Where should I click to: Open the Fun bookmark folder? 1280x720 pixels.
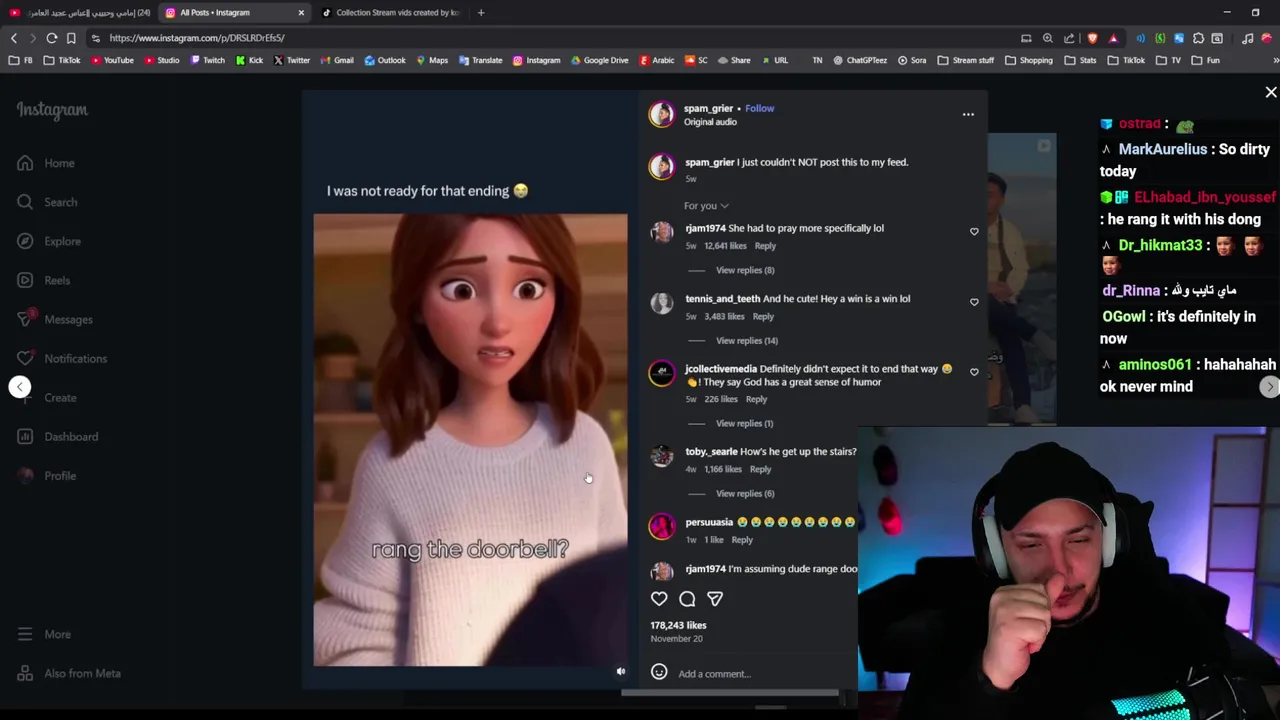click(1205, 60)
